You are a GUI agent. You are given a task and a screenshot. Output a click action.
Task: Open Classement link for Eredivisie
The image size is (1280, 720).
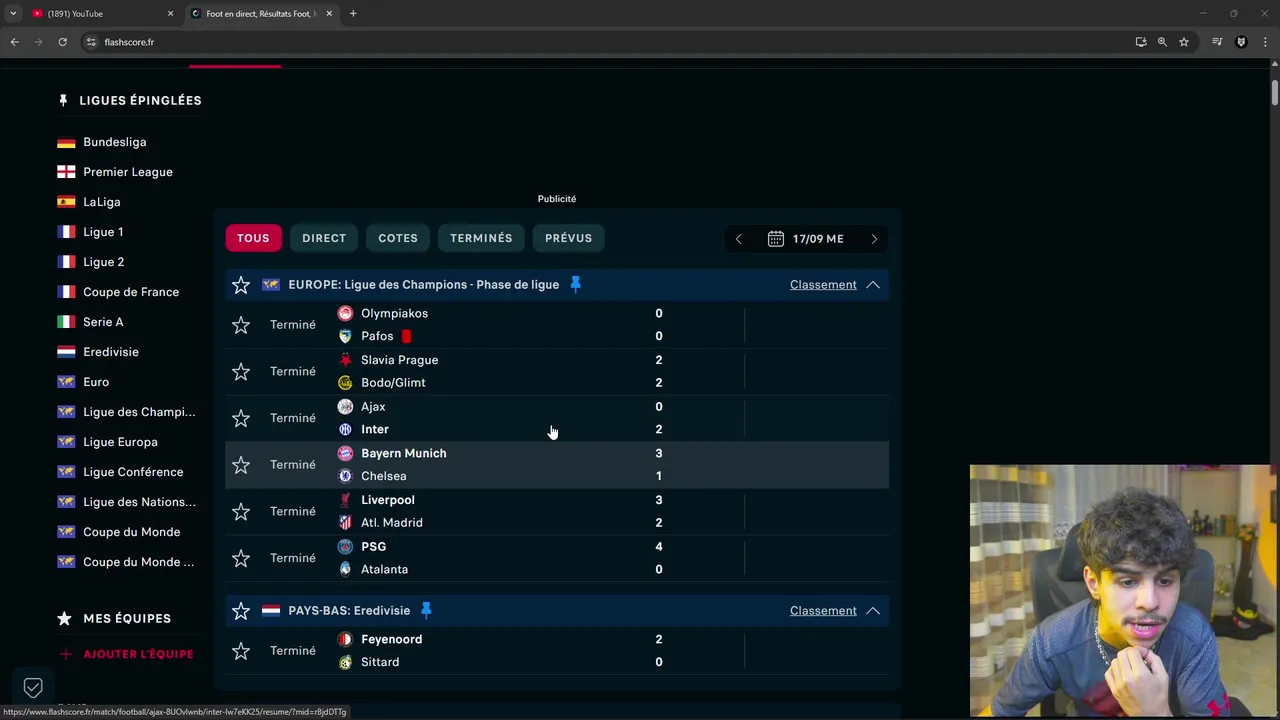click(x=823, y=611)
